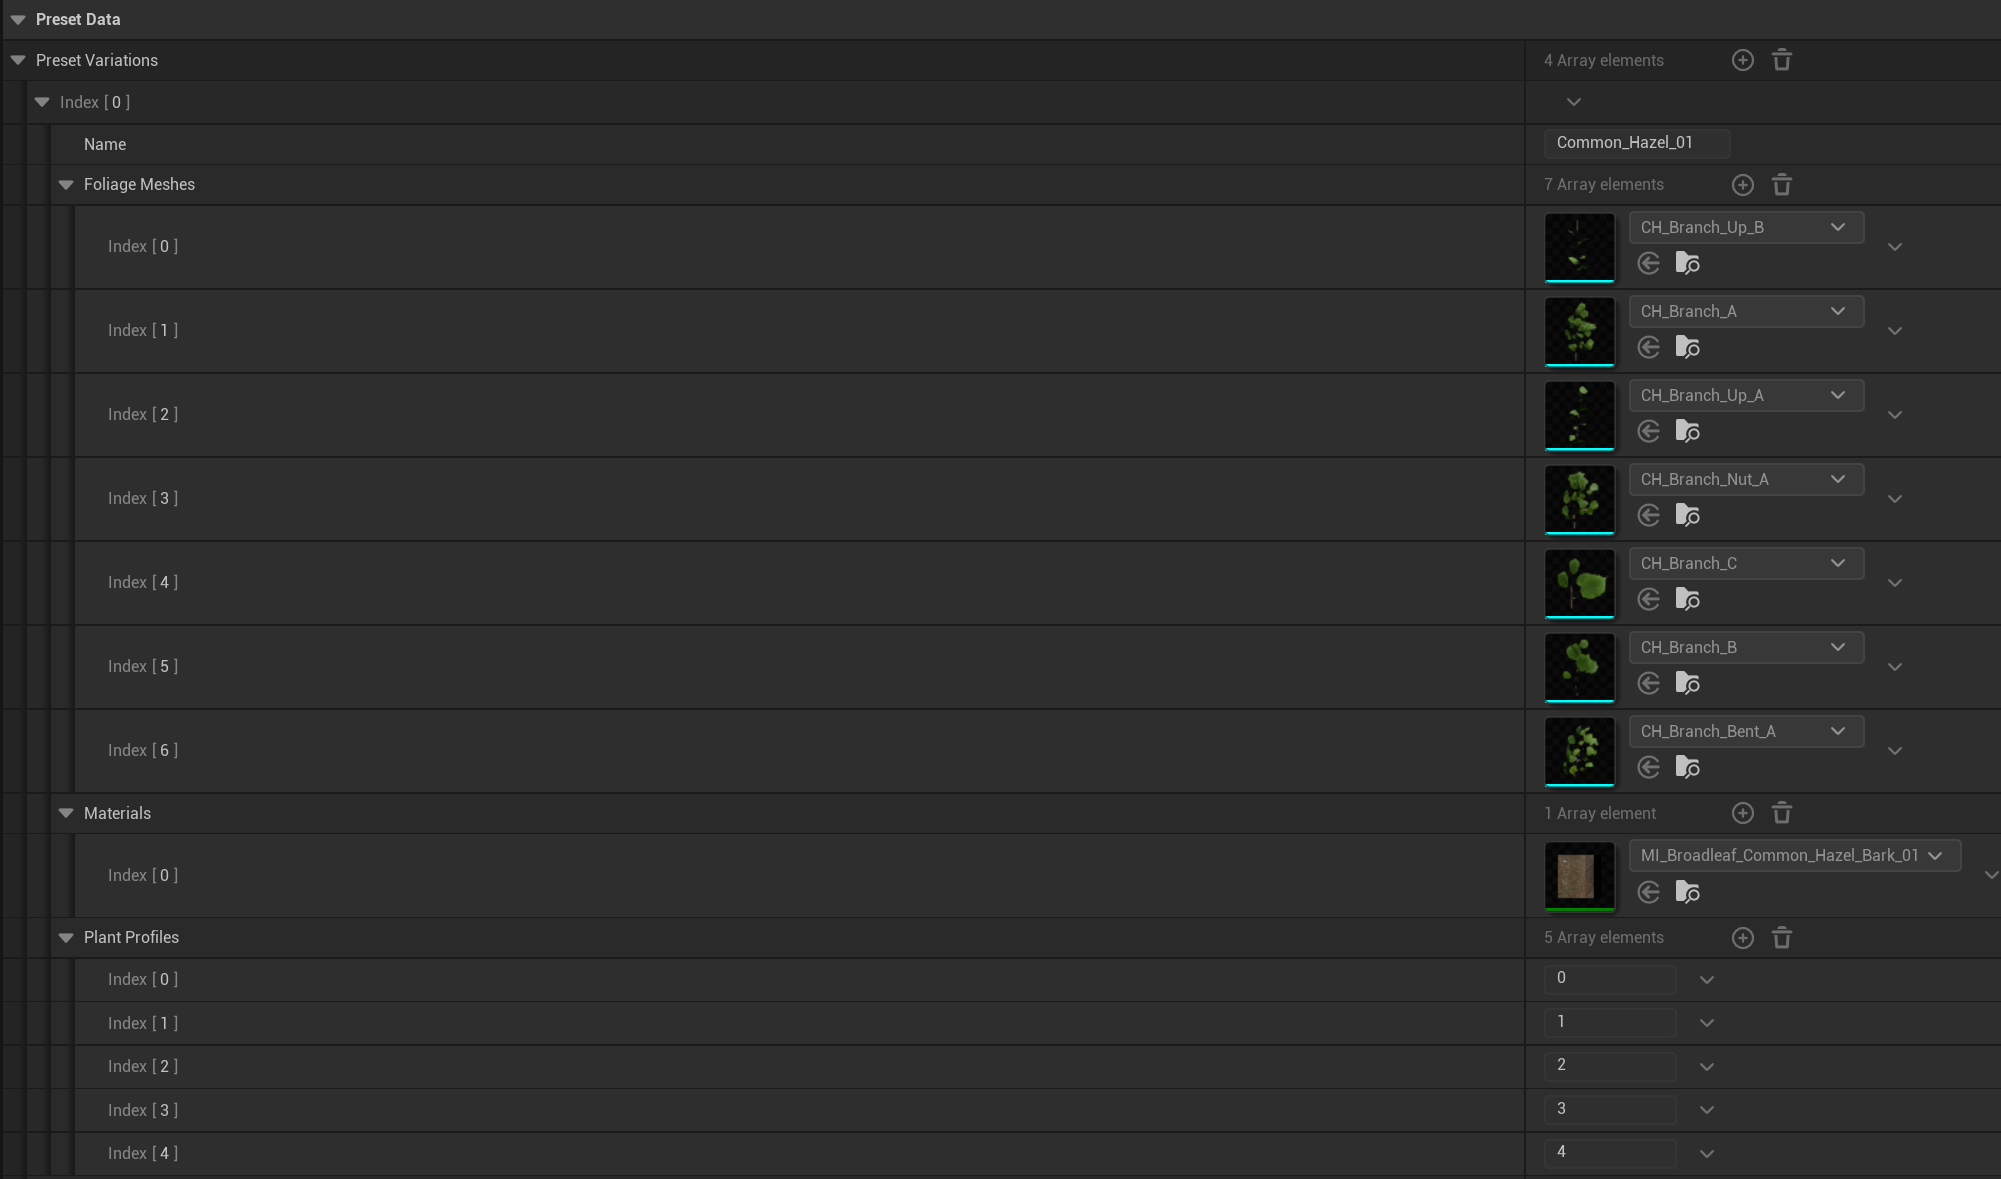Collapse the Preset Data category
Screen dimensions: 2001x1179
tap(18, 20)
